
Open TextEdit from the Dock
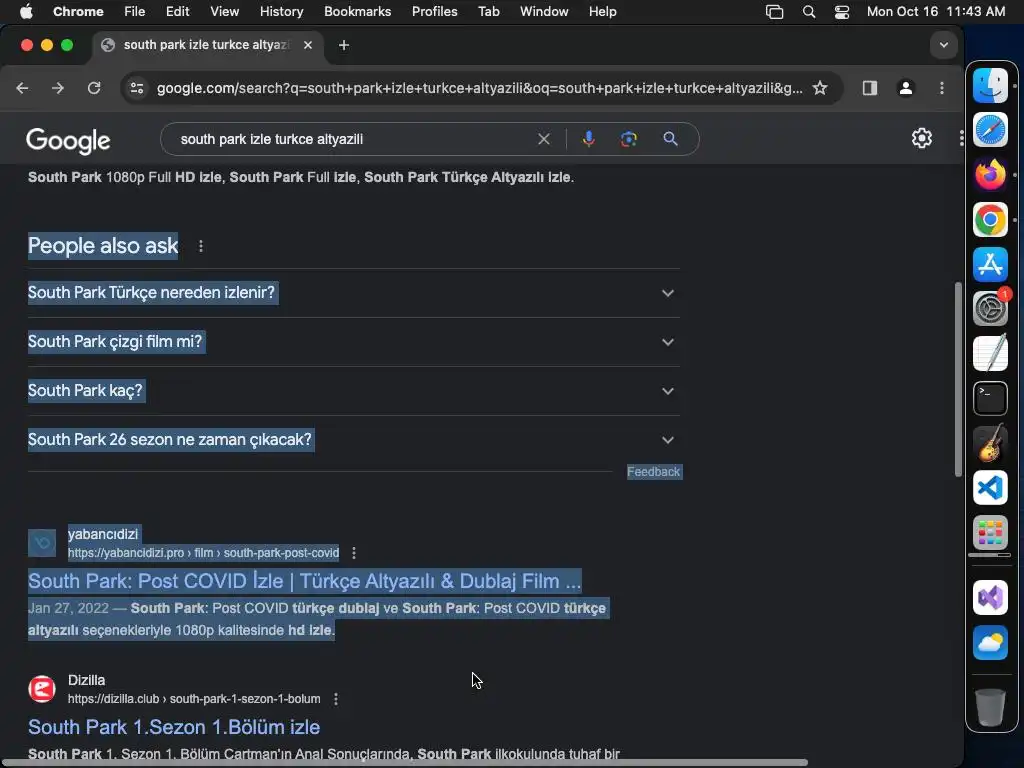click(990, 353)
